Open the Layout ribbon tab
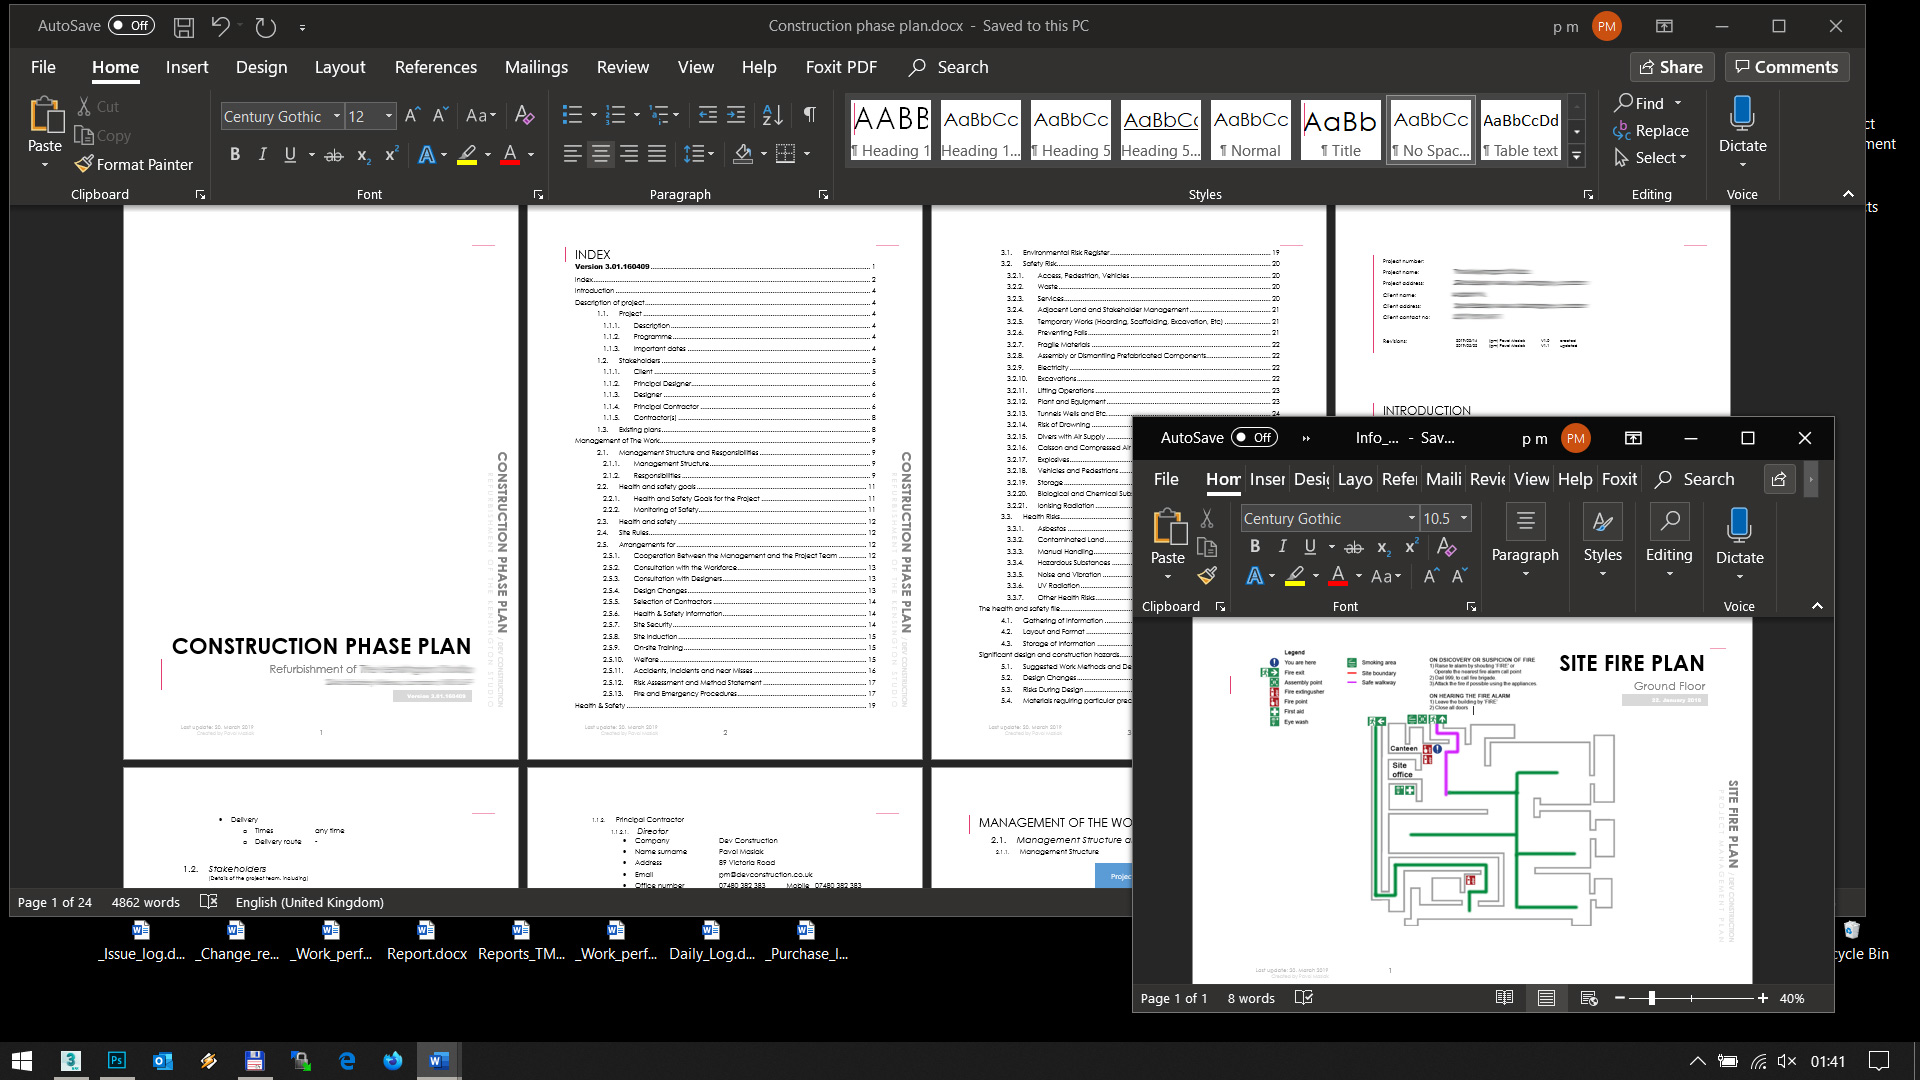Viewport: 1920px width, 1080px height. 339,67
